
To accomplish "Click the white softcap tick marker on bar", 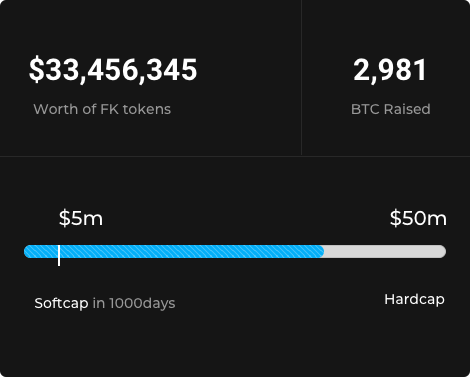I will [x=59, y=255].
